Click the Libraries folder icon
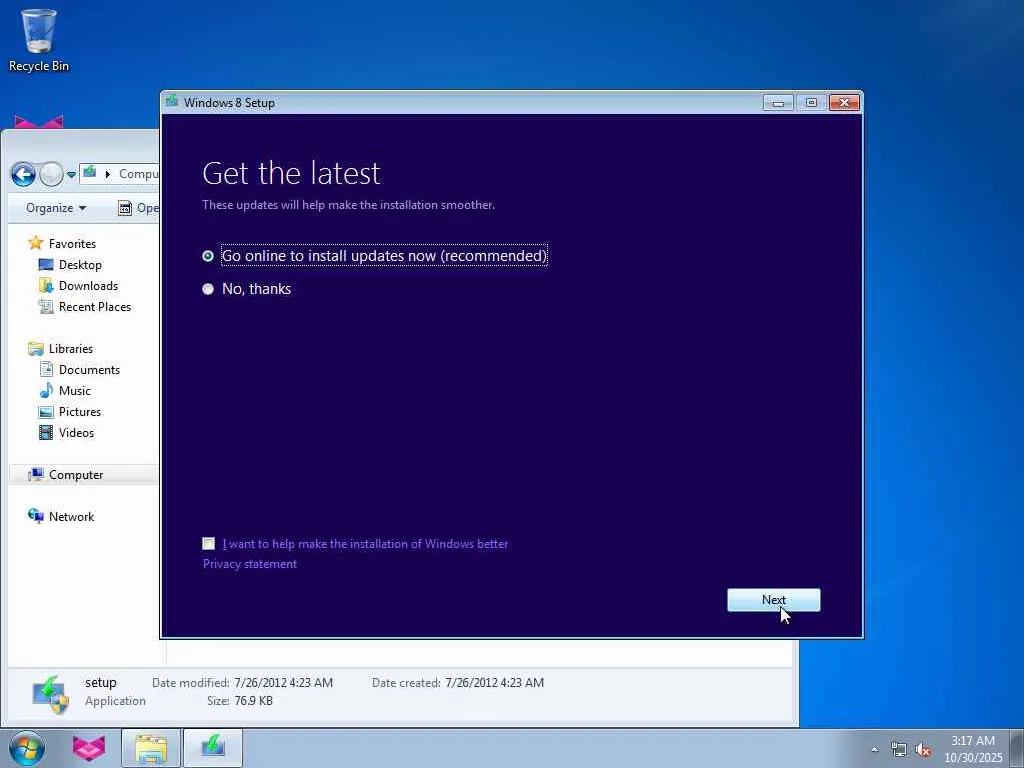This screenshot has height=768, width=1024. click(x=35, y=349)
